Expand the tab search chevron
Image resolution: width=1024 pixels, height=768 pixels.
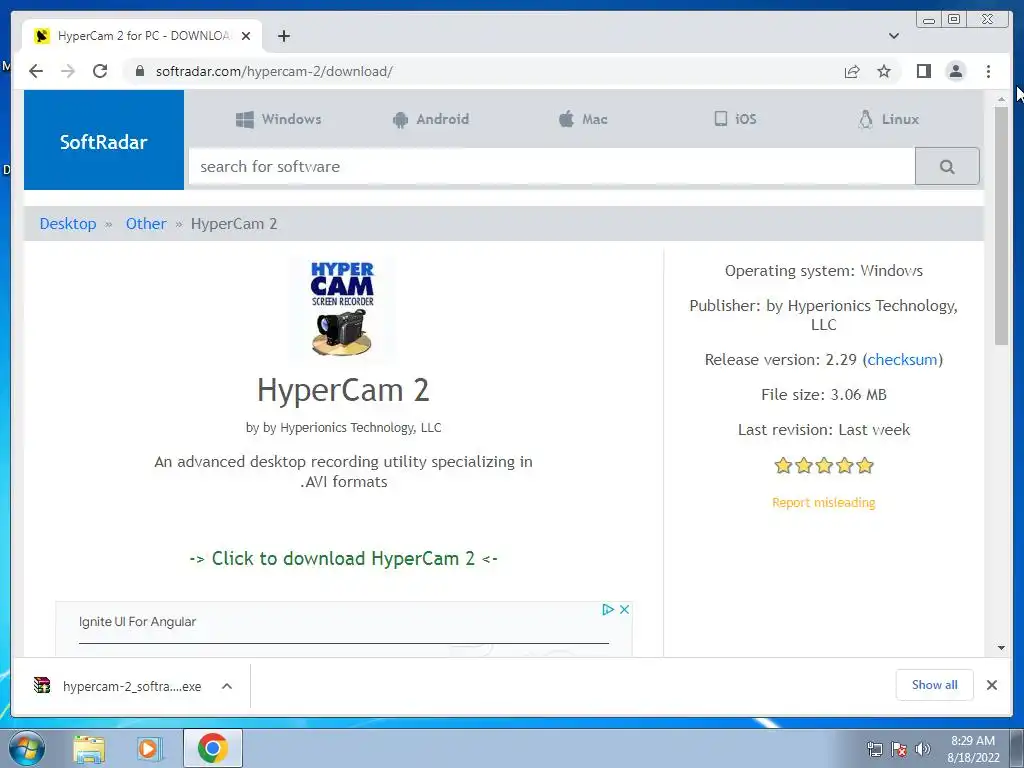pyautogui.click(x=894, y=36)
